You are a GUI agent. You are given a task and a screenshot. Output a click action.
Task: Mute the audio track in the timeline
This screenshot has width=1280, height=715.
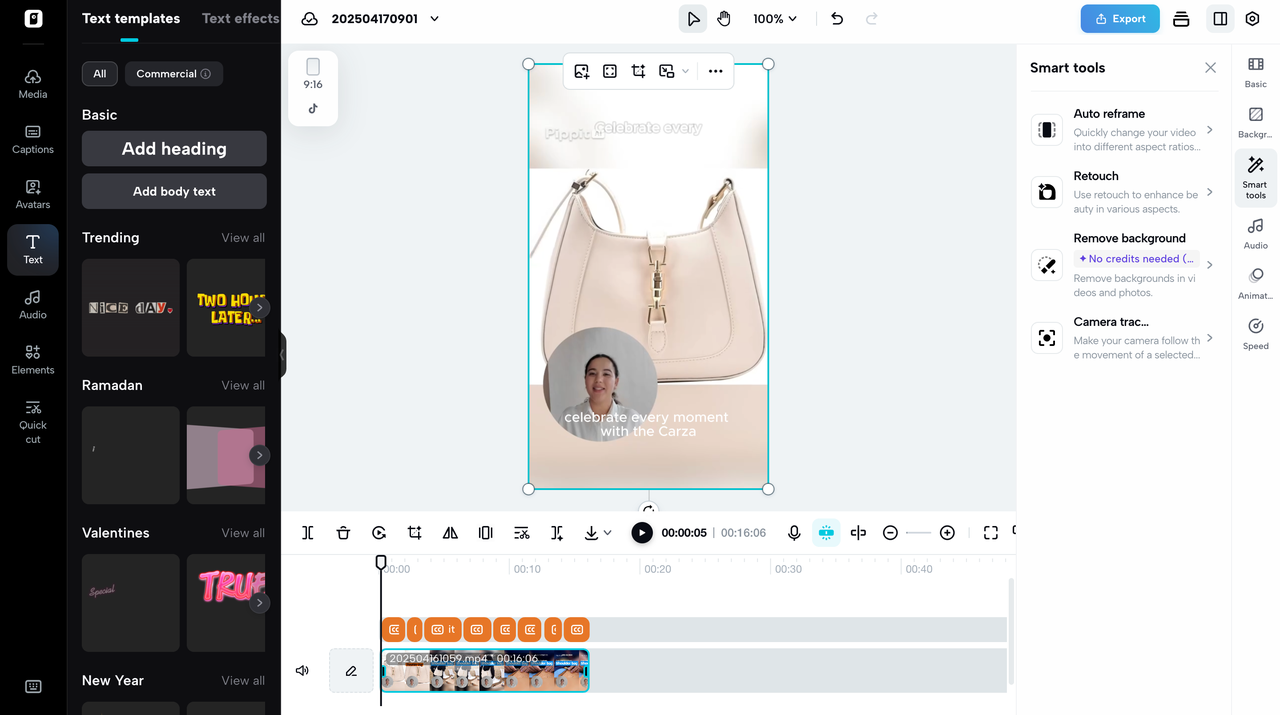(302, 670)
